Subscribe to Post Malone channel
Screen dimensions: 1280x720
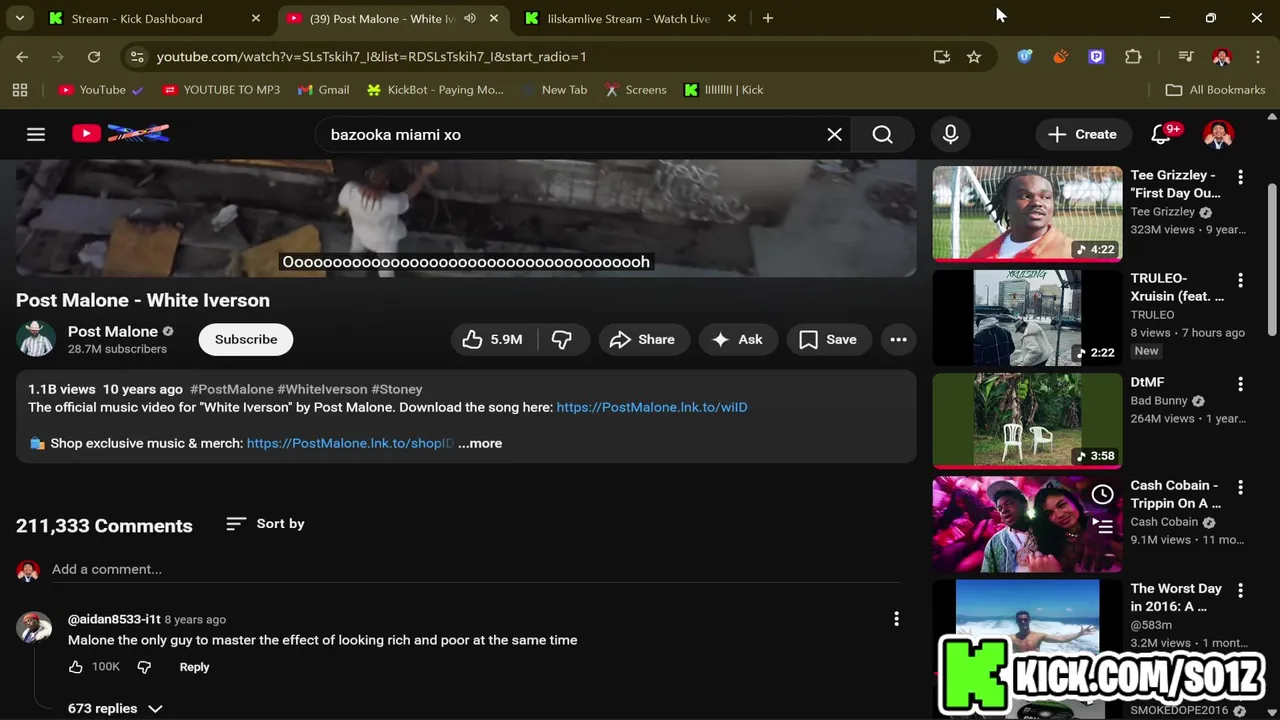click(x=246, y=339)
